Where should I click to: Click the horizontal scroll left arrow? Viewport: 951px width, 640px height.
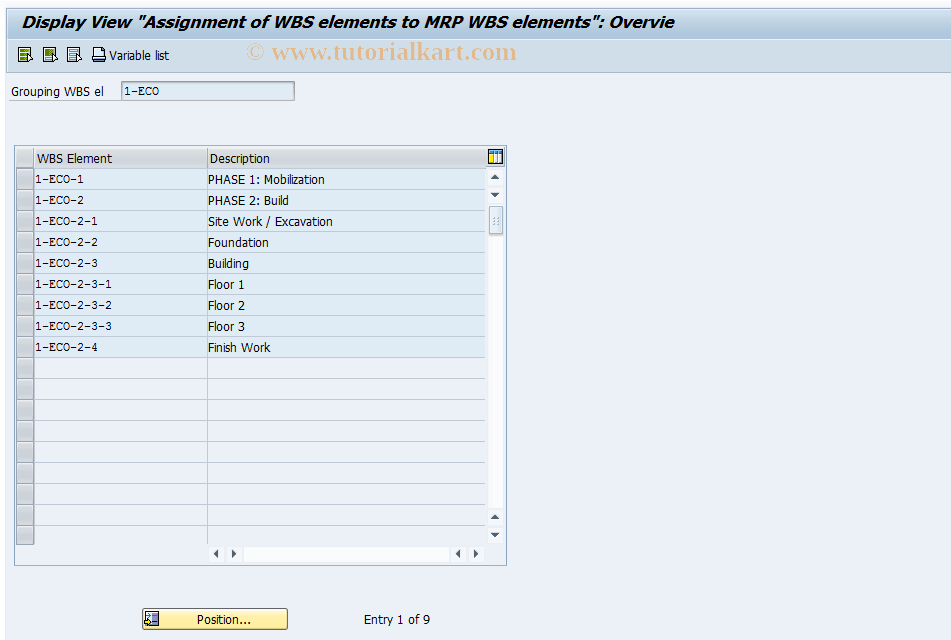coord(216,553)
